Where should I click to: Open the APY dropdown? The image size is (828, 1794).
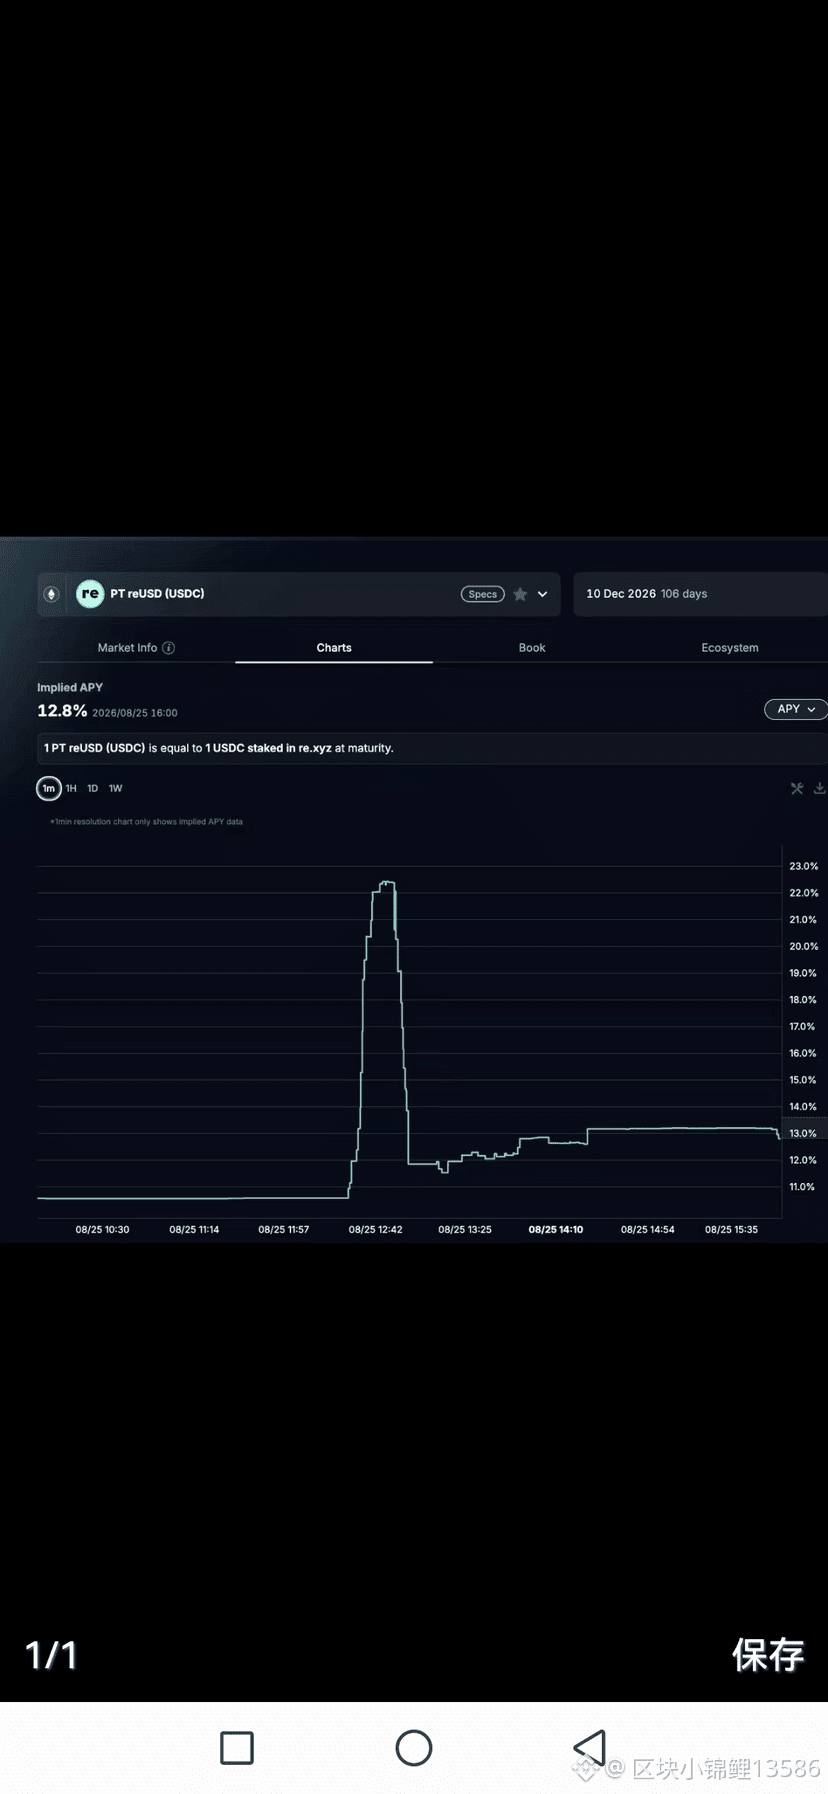point(796,709)
